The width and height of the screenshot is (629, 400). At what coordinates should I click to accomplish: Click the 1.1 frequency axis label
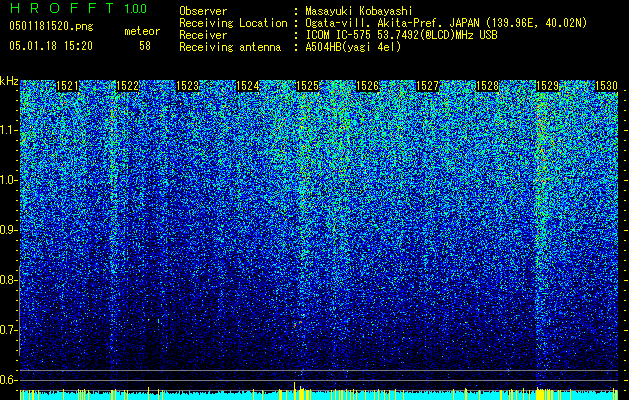pos(8,130)
